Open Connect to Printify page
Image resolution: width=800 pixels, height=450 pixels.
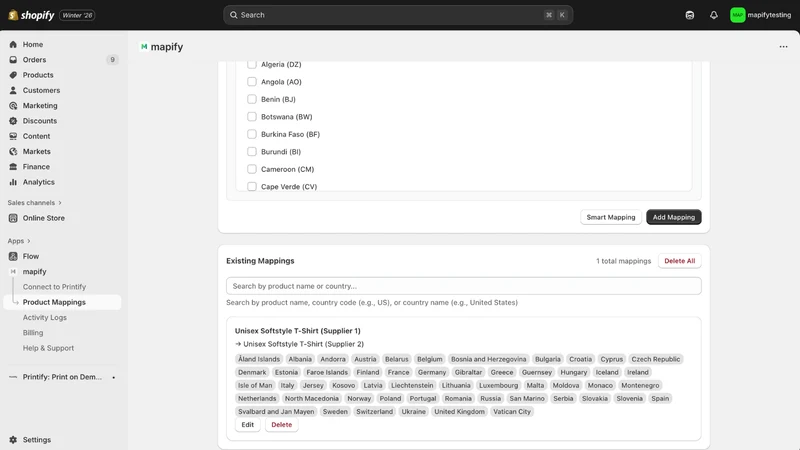pyautogui.click(x=54, y=287)
